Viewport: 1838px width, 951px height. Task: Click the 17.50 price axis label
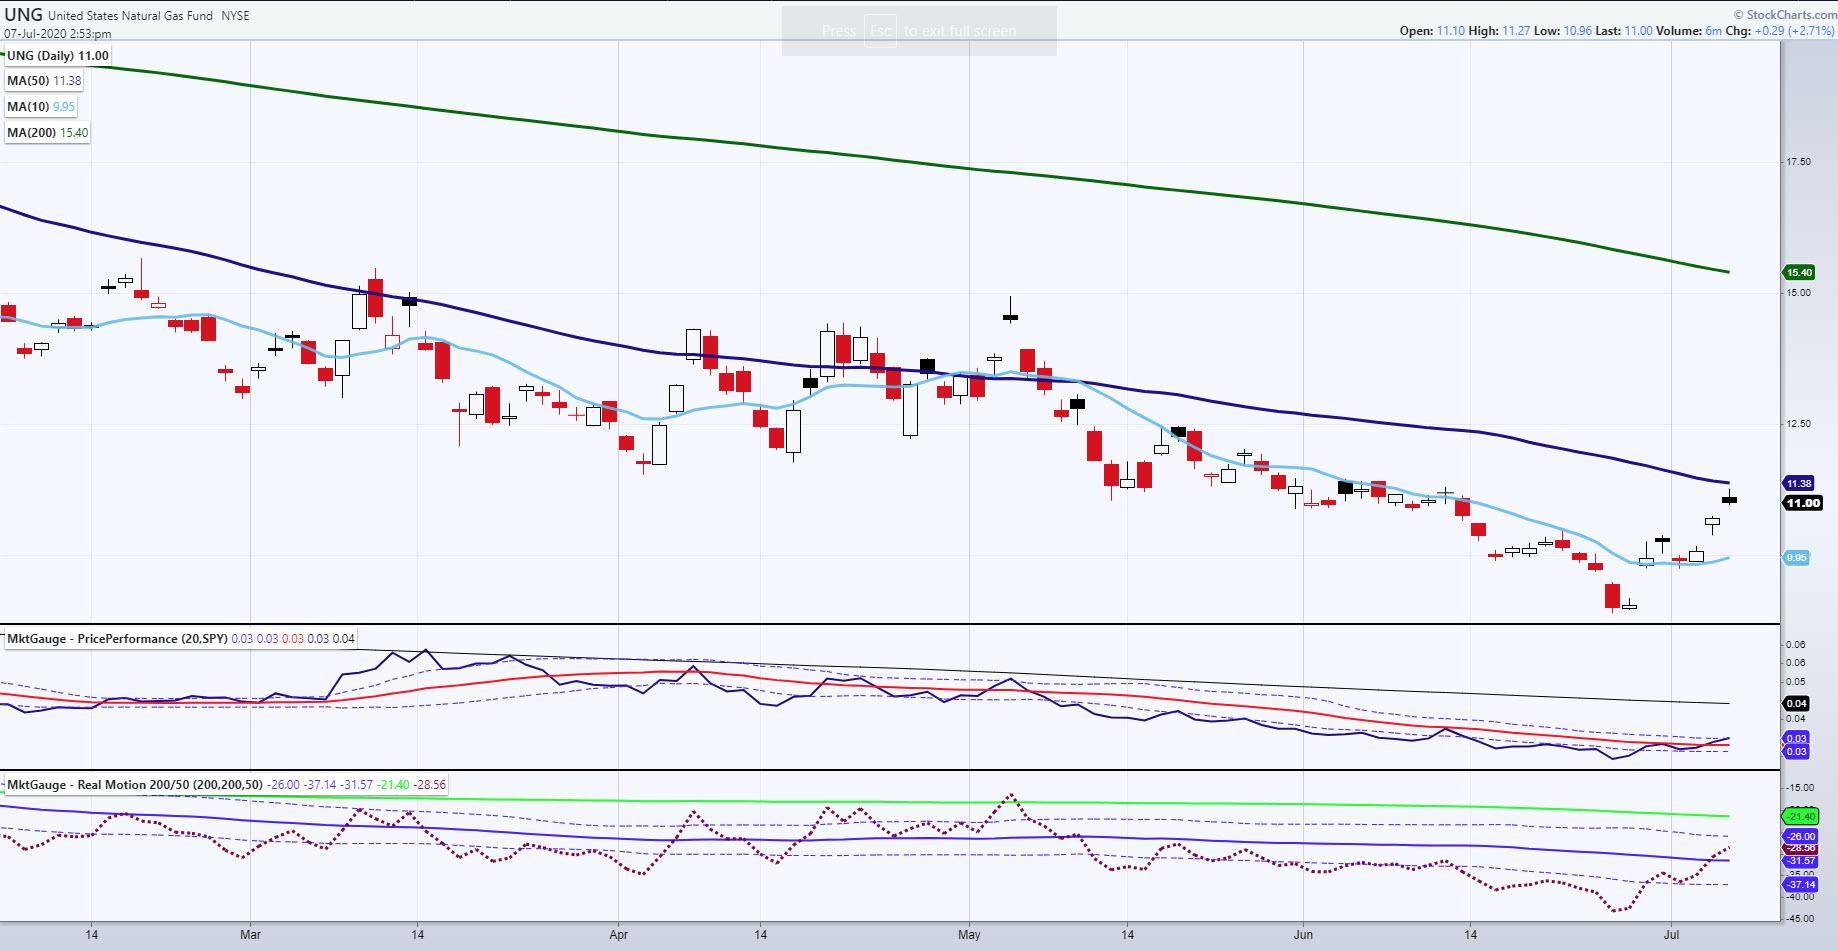coord(1798,161)
